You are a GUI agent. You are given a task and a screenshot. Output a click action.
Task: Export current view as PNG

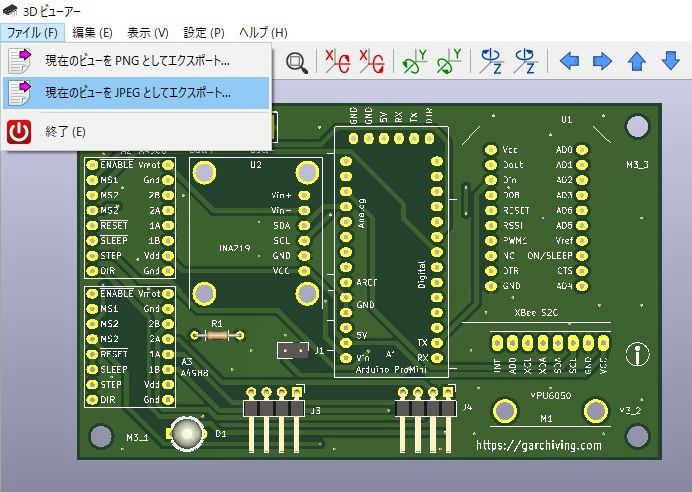point(136,61)
